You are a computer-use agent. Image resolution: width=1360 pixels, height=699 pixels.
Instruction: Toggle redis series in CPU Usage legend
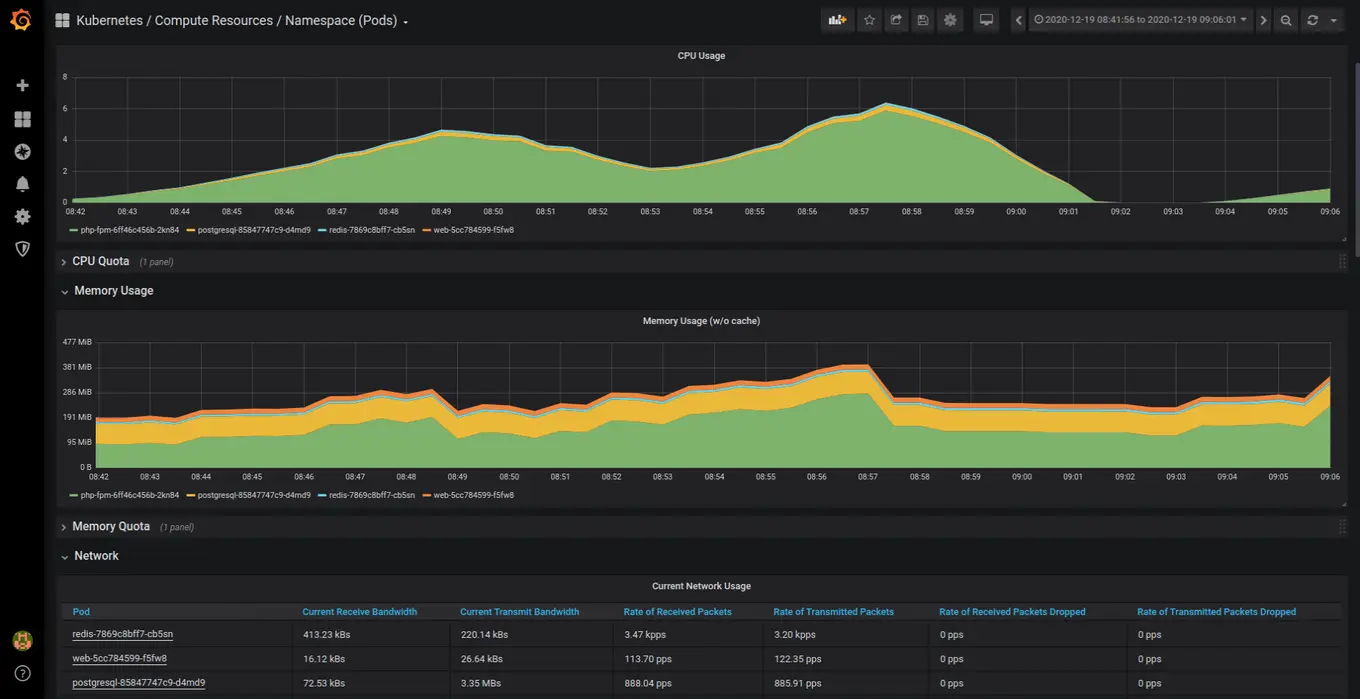[374, 230]
